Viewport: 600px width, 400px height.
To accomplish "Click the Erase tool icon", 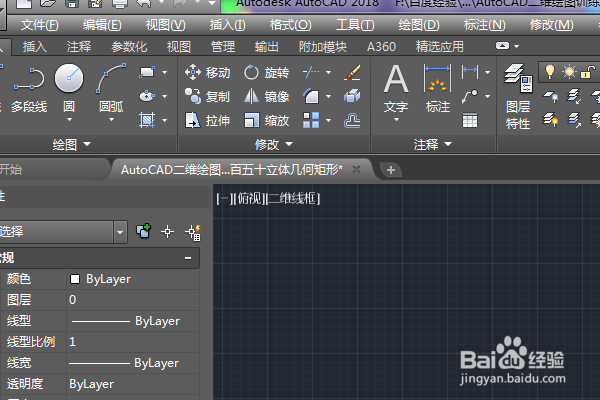I will coord(352,72).
